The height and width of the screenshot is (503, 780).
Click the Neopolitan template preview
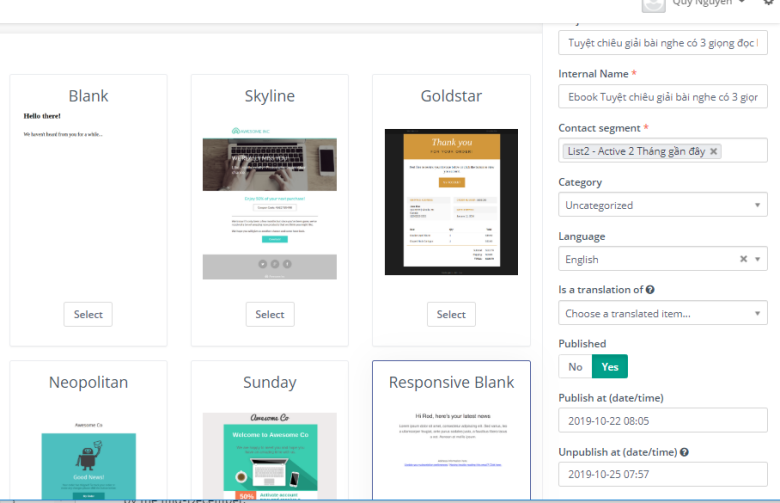coord(88,455)
